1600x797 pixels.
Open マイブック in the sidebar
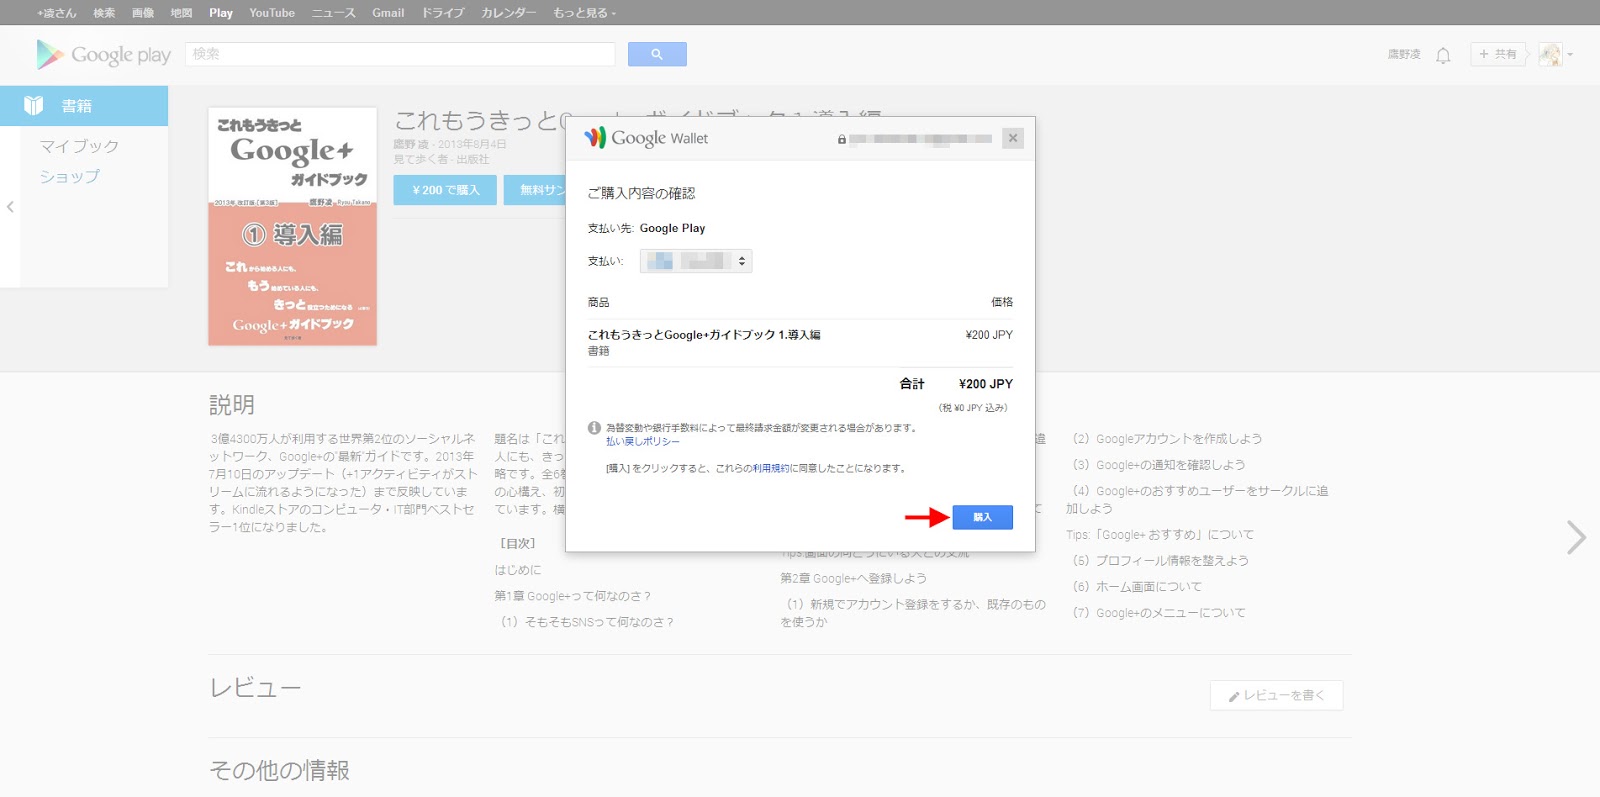coord(79,146)
